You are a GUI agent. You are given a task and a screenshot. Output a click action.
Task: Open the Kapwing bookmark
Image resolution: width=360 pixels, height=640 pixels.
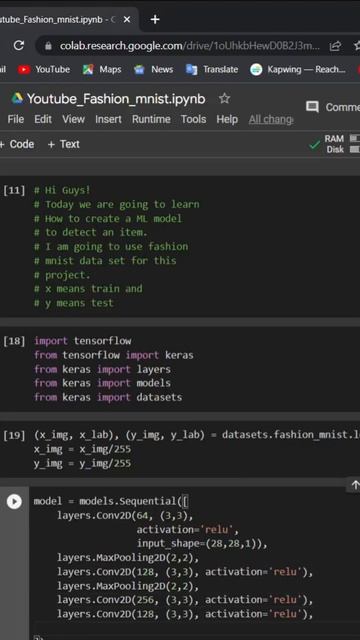(298, 69)
